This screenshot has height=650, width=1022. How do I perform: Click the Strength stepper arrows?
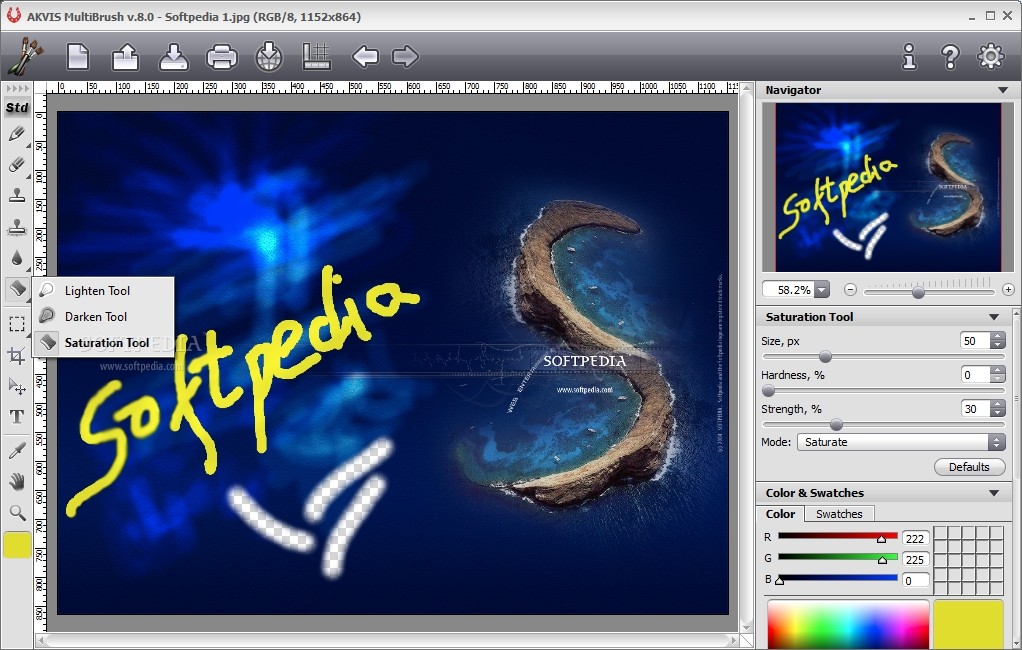(998, 408)
